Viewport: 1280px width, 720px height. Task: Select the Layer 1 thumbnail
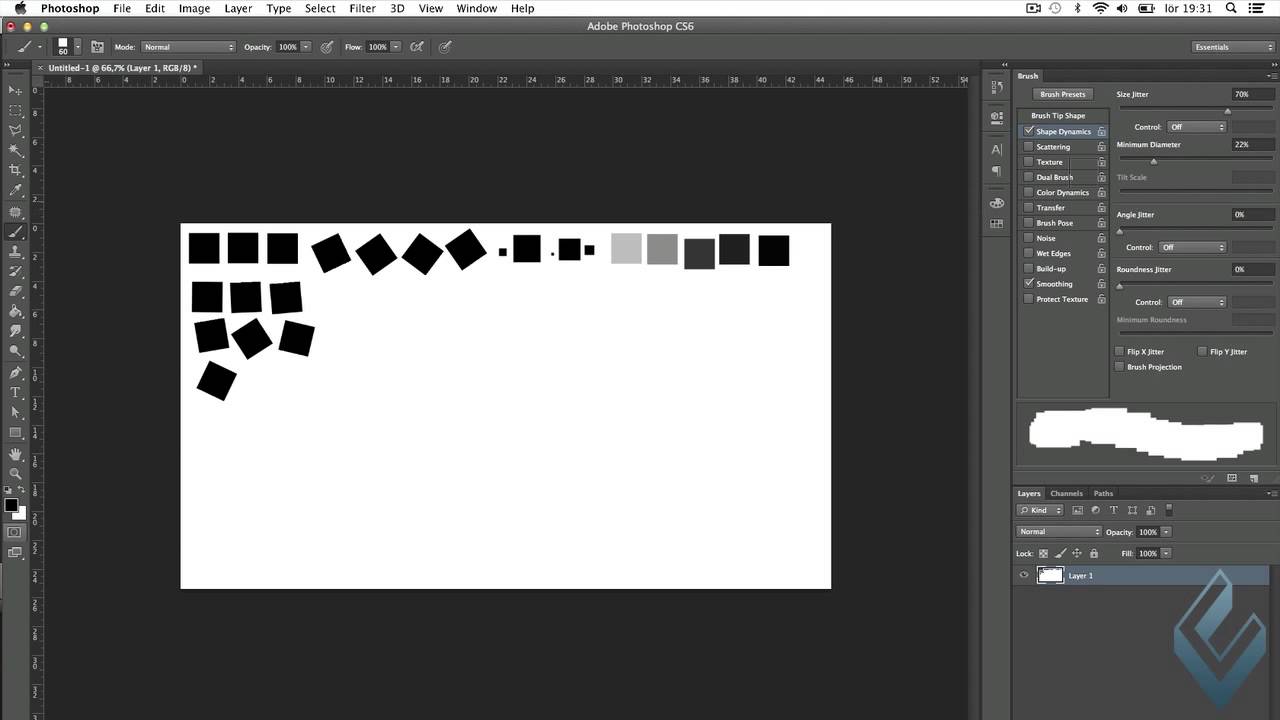[x=1050, y=575]
